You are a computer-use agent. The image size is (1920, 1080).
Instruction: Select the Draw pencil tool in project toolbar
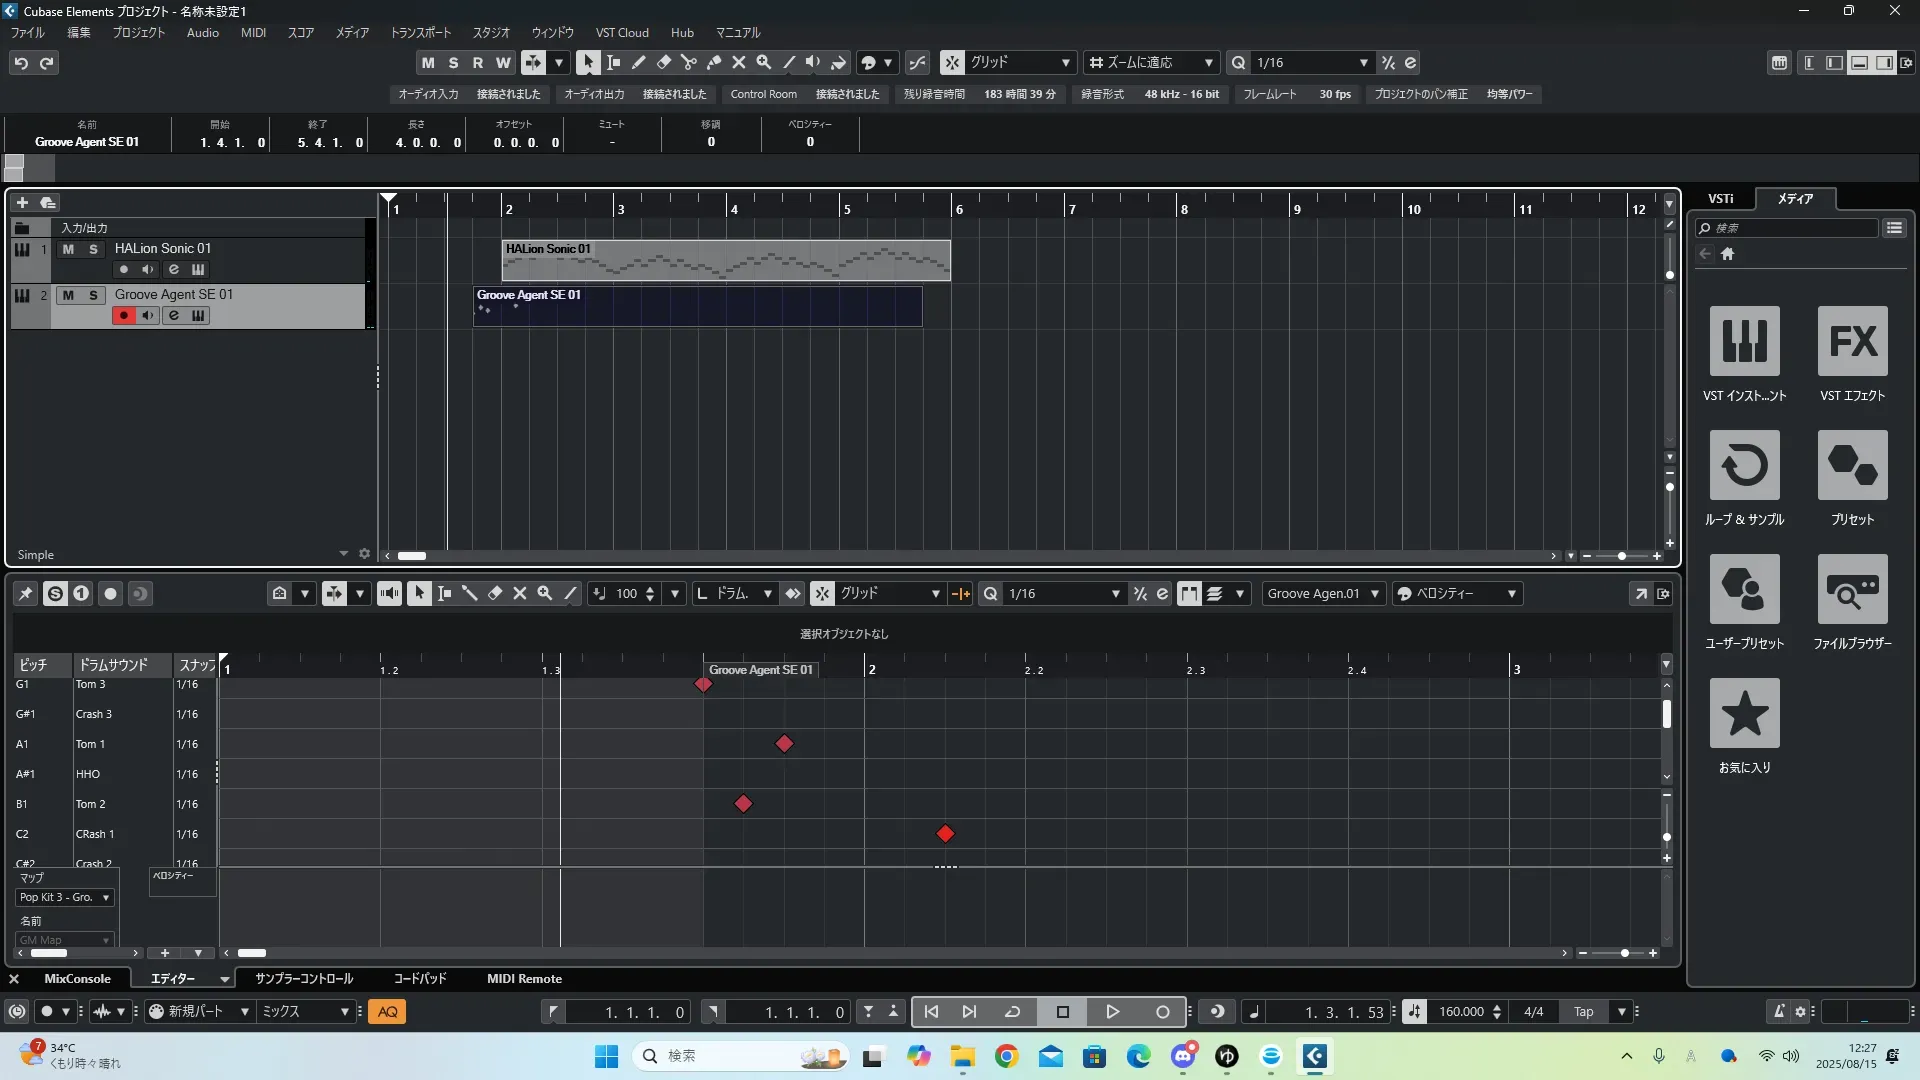(x=638, y=62)
